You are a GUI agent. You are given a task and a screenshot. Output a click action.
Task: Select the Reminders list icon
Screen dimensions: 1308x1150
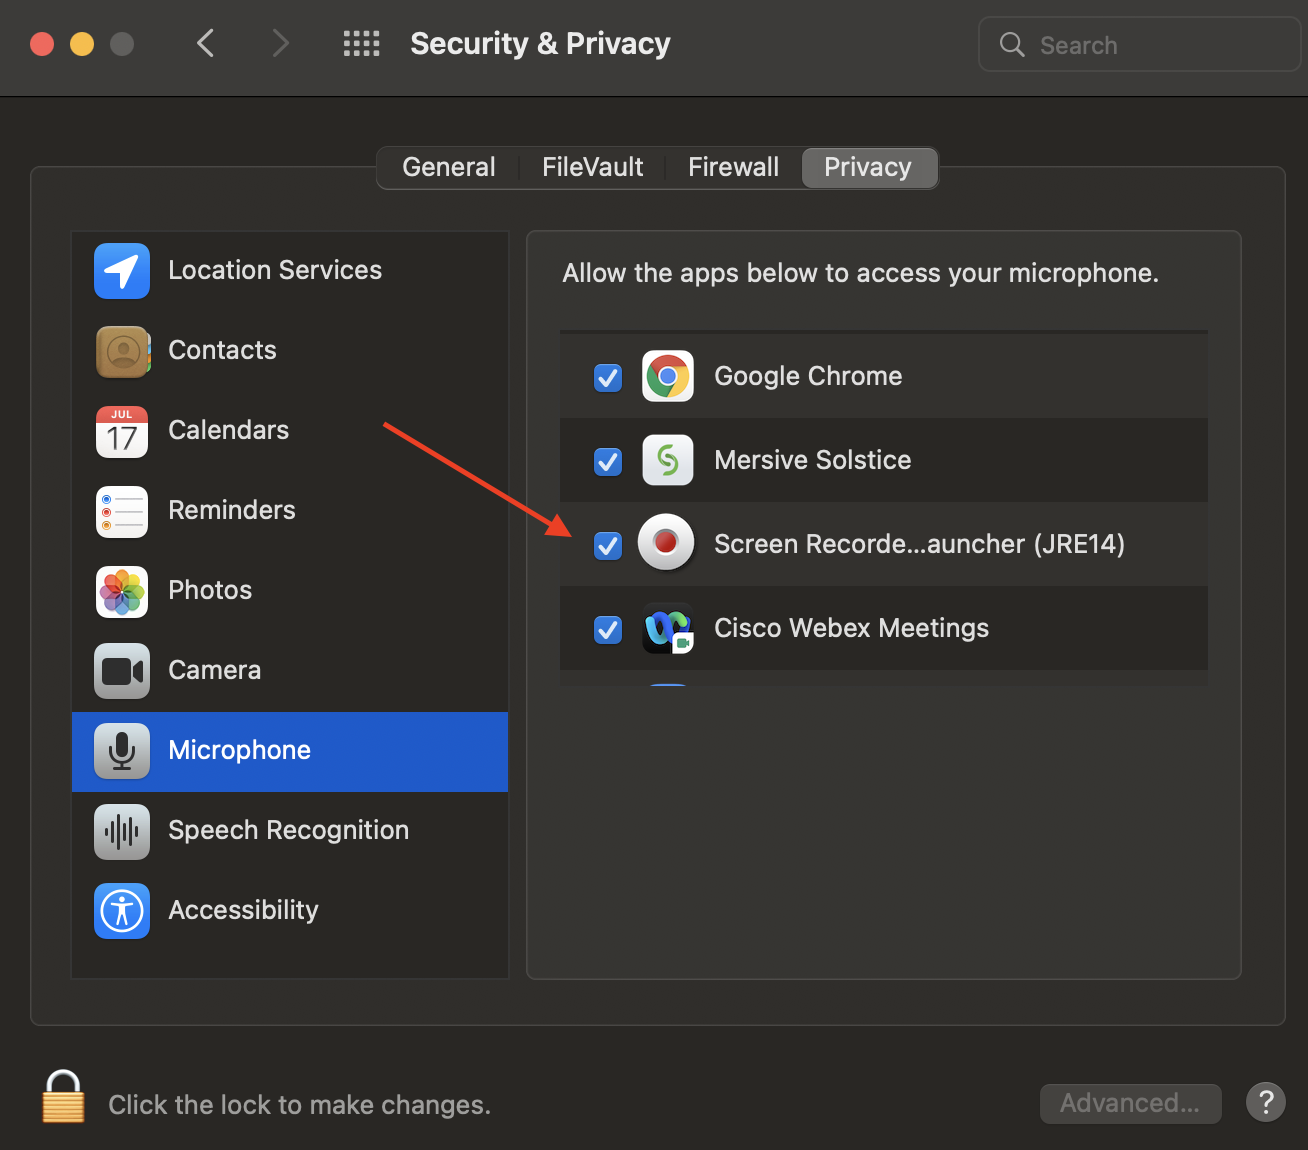122,511
